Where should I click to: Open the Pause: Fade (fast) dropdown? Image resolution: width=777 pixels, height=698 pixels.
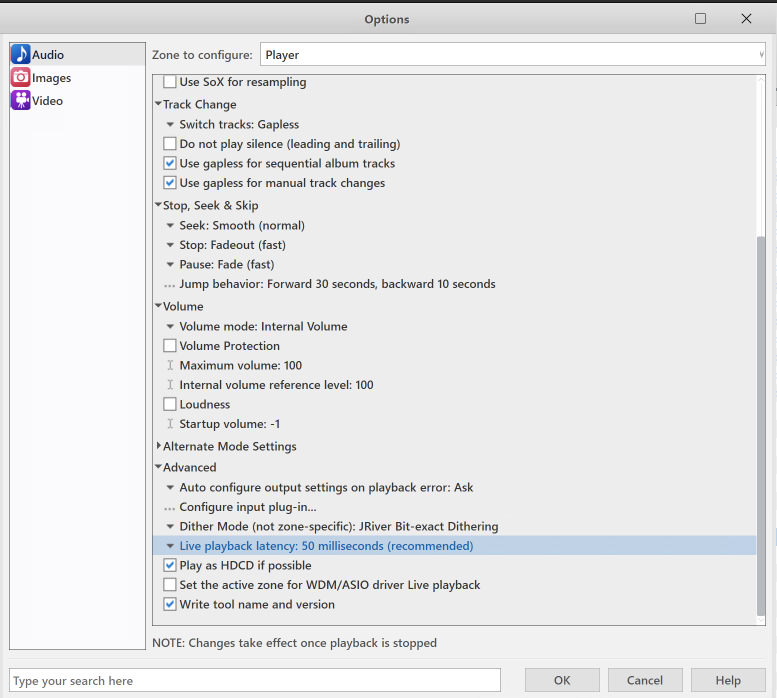tap(170, 265)
